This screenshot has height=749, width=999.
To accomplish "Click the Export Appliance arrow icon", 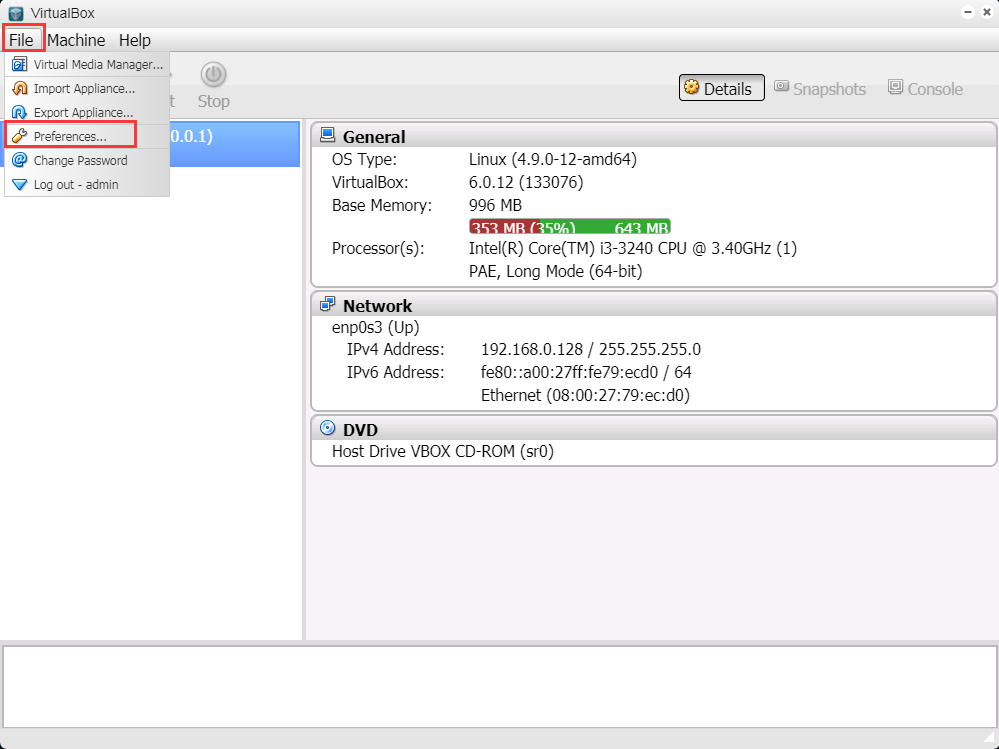I will pyautogui.click(x=20, y=113).
